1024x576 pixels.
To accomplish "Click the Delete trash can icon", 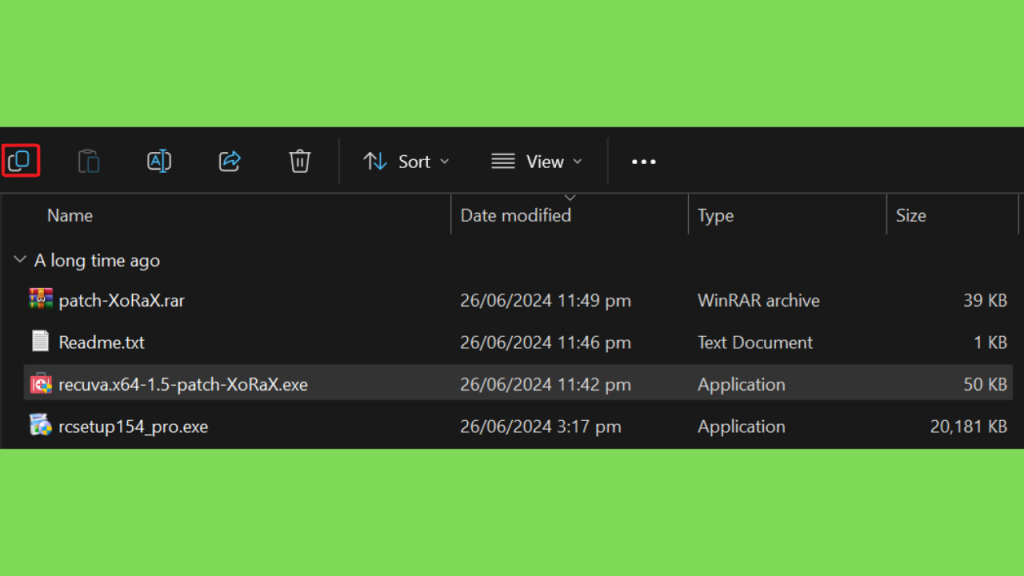I will tap(300, 161).
